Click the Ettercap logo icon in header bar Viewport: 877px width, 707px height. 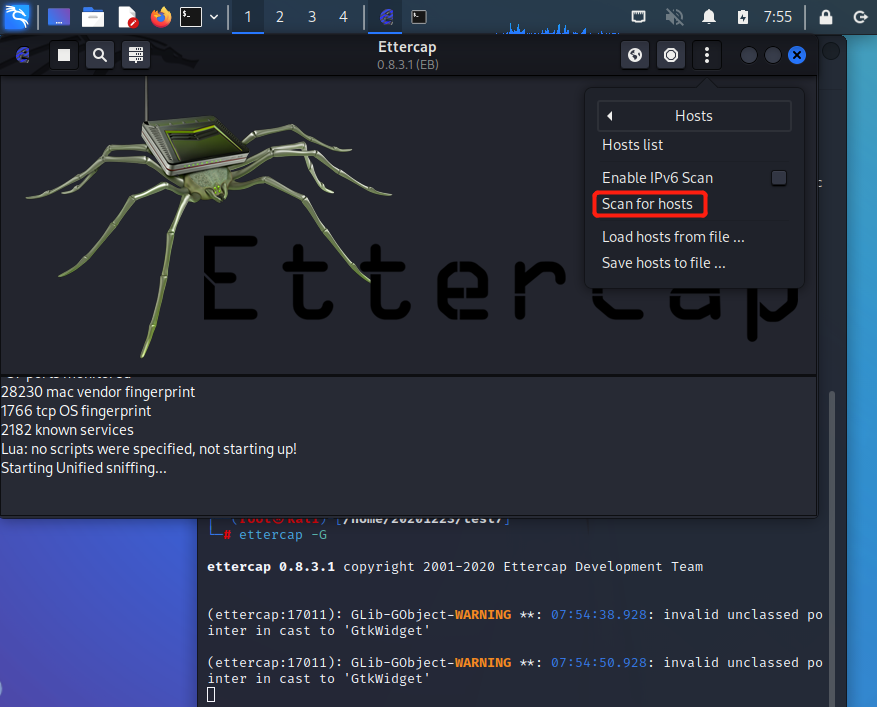[x=22, y=55]
